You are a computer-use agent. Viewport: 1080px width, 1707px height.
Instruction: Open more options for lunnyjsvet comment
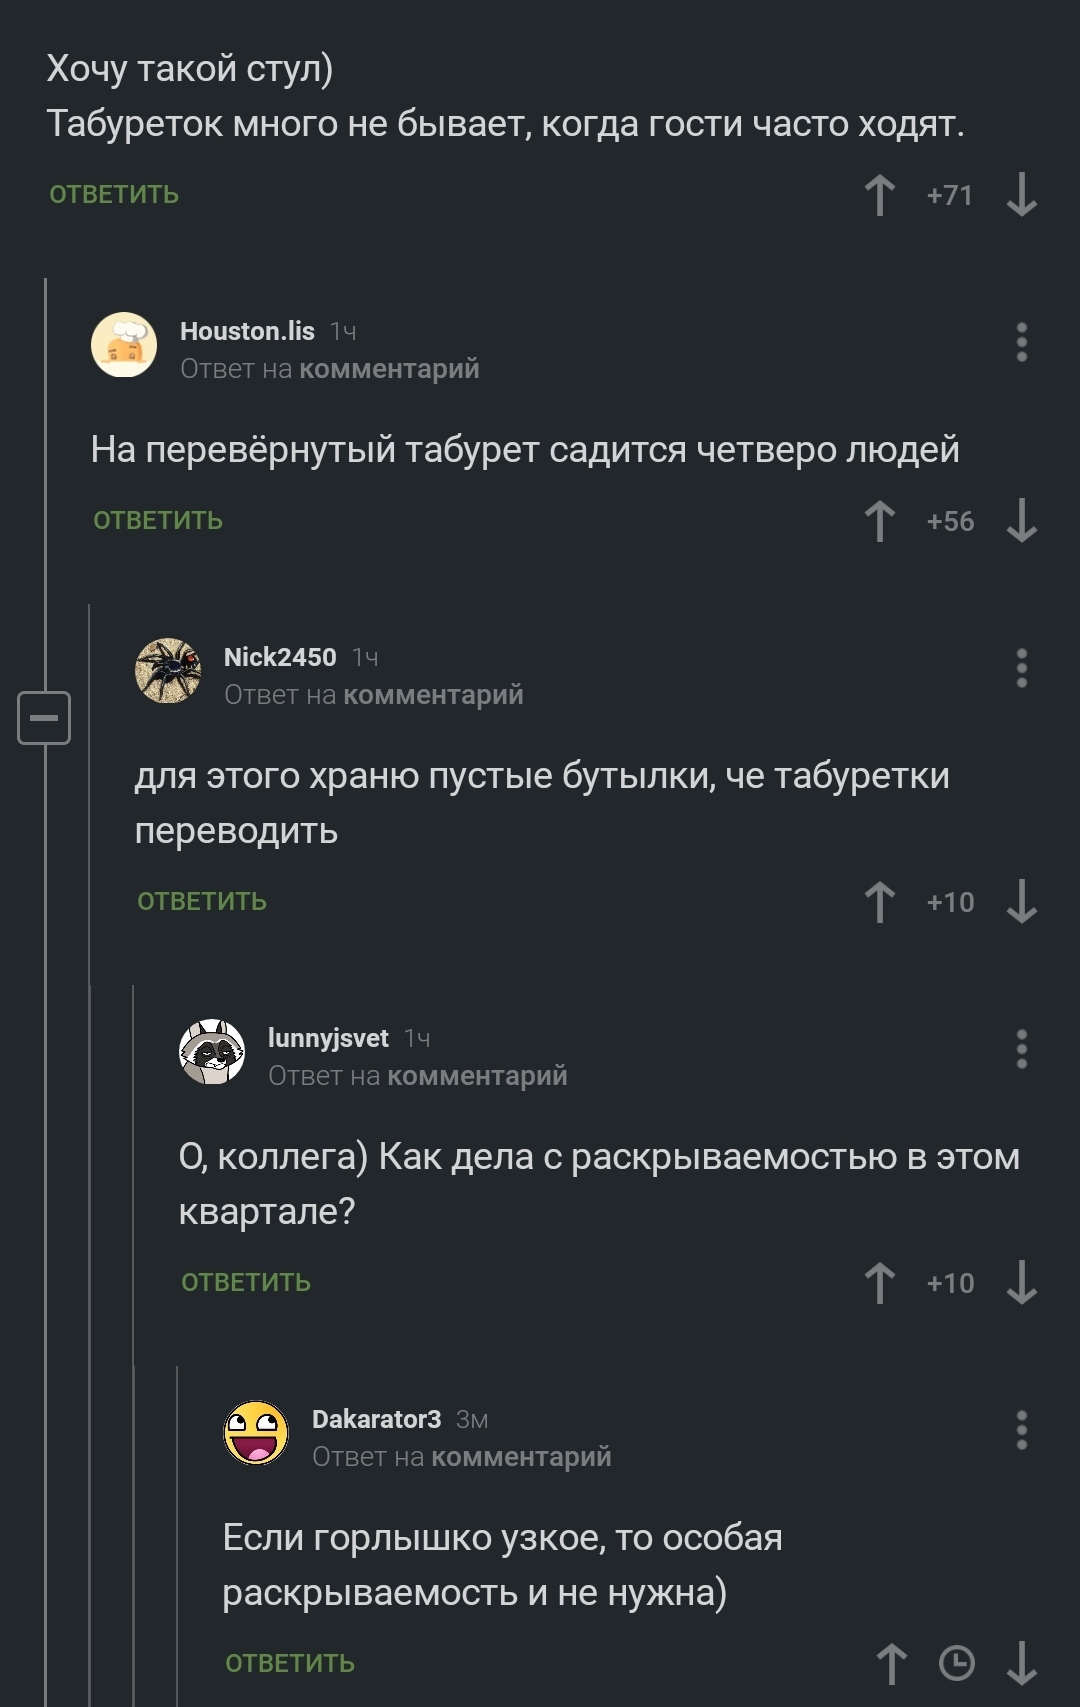point(1021,1049)
